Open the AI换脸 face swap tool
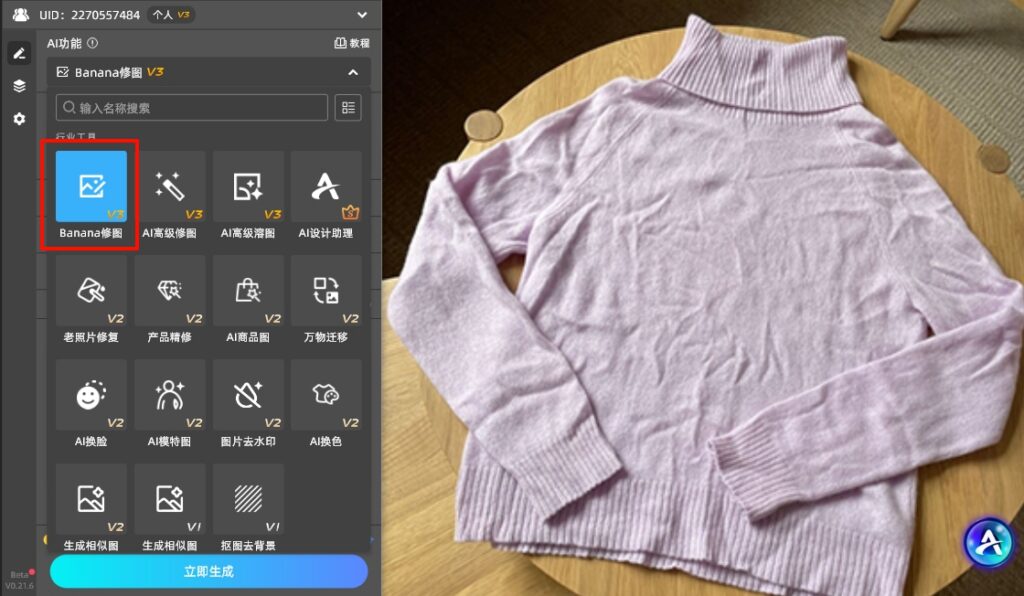 [x=91, y=395]
